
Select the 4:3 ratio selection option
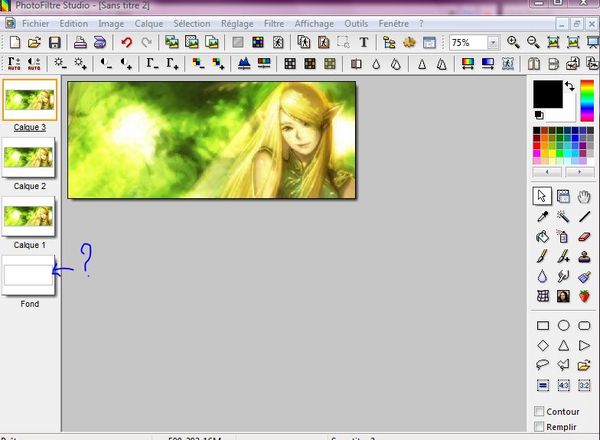pos(563,385)
